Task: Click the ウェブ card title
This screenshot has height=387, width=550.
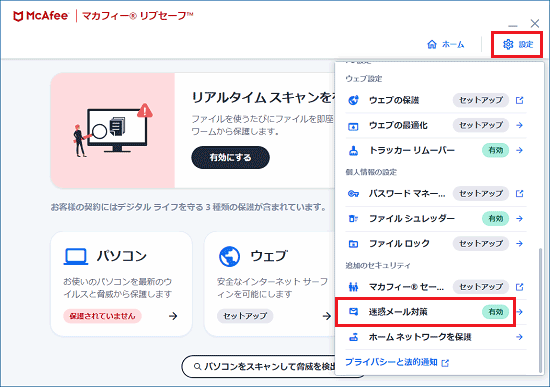Action: pyautogui.click(x=269, y=256)
